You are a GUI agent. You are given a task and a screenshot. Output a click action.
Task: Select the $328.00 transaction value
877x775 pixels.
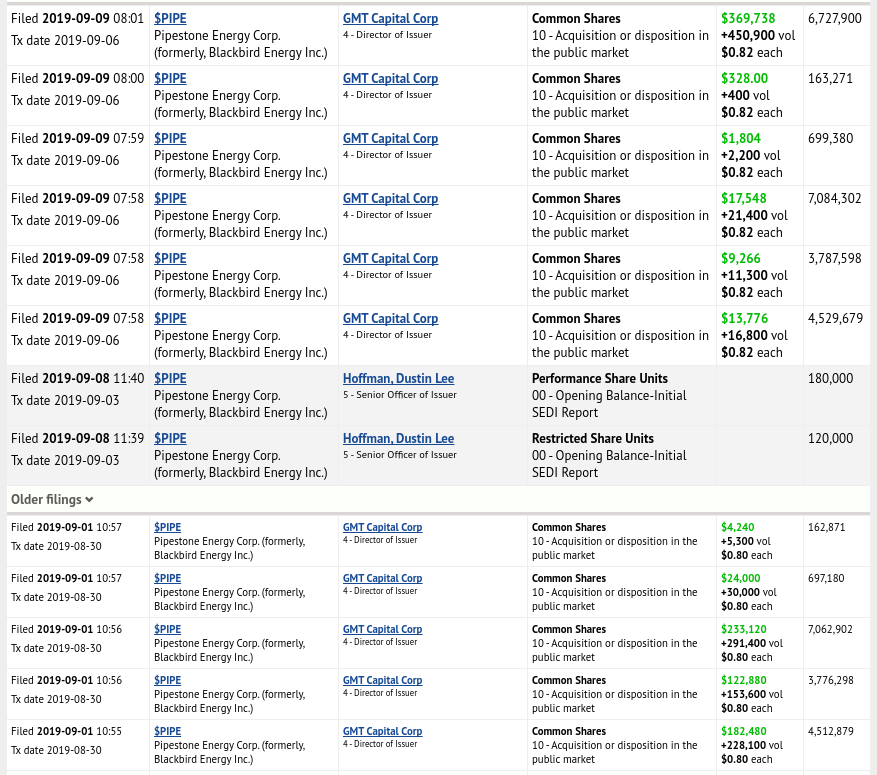pyautogui.click(x=744, y=78)
